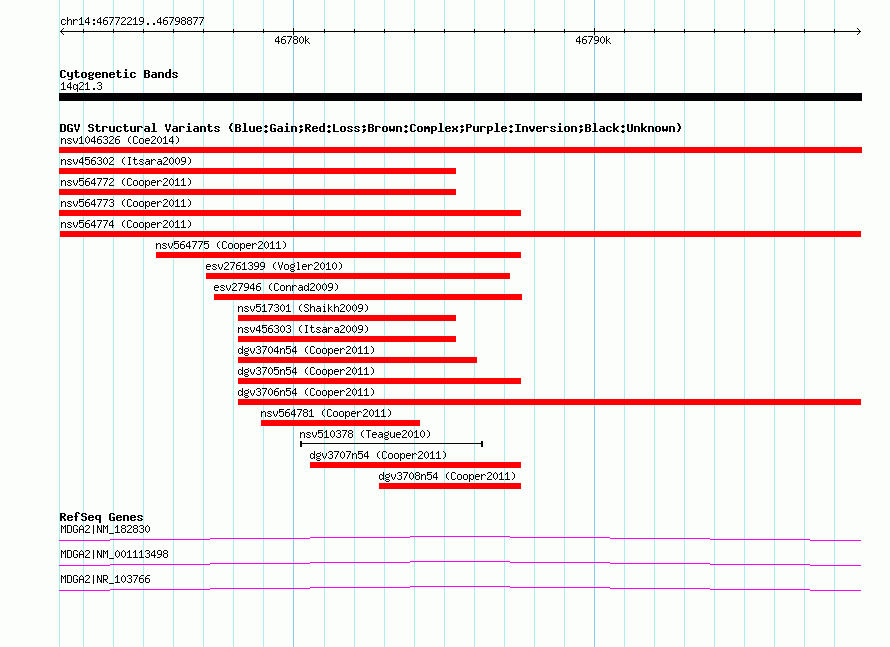Image resolution: width=890 pixels, height=647 pixels.
Task: Select the MDGA2|NM_001113498 gene label
Action: point(115,554)
